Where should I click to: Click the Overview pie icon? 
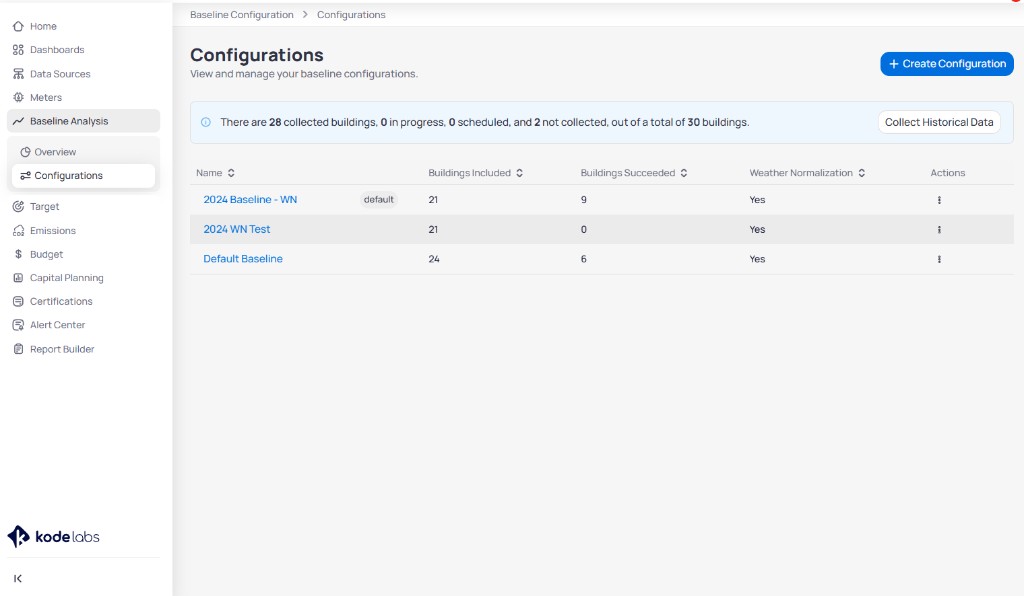(x=25, y=152)
